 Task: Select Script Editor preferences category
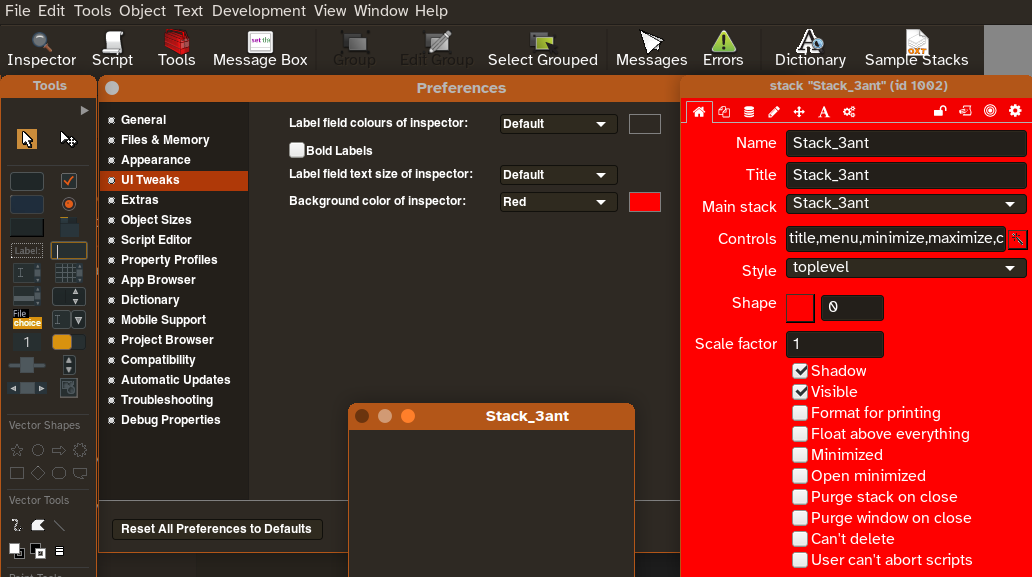pyautogui.click(x=174, y=240)
